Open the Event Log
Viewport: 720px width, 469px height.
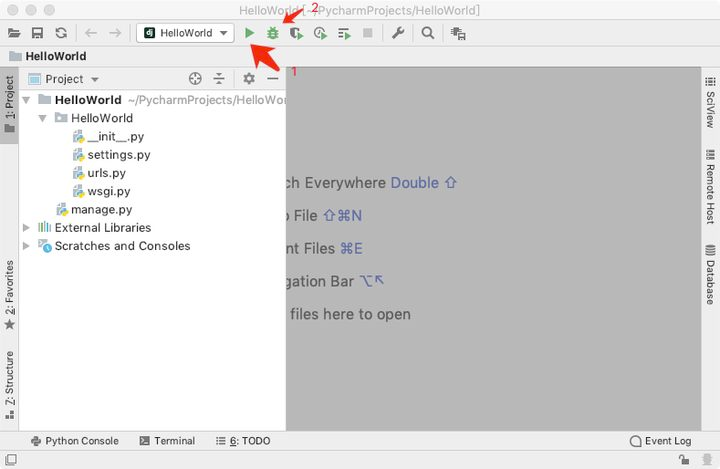coord(661,441)
